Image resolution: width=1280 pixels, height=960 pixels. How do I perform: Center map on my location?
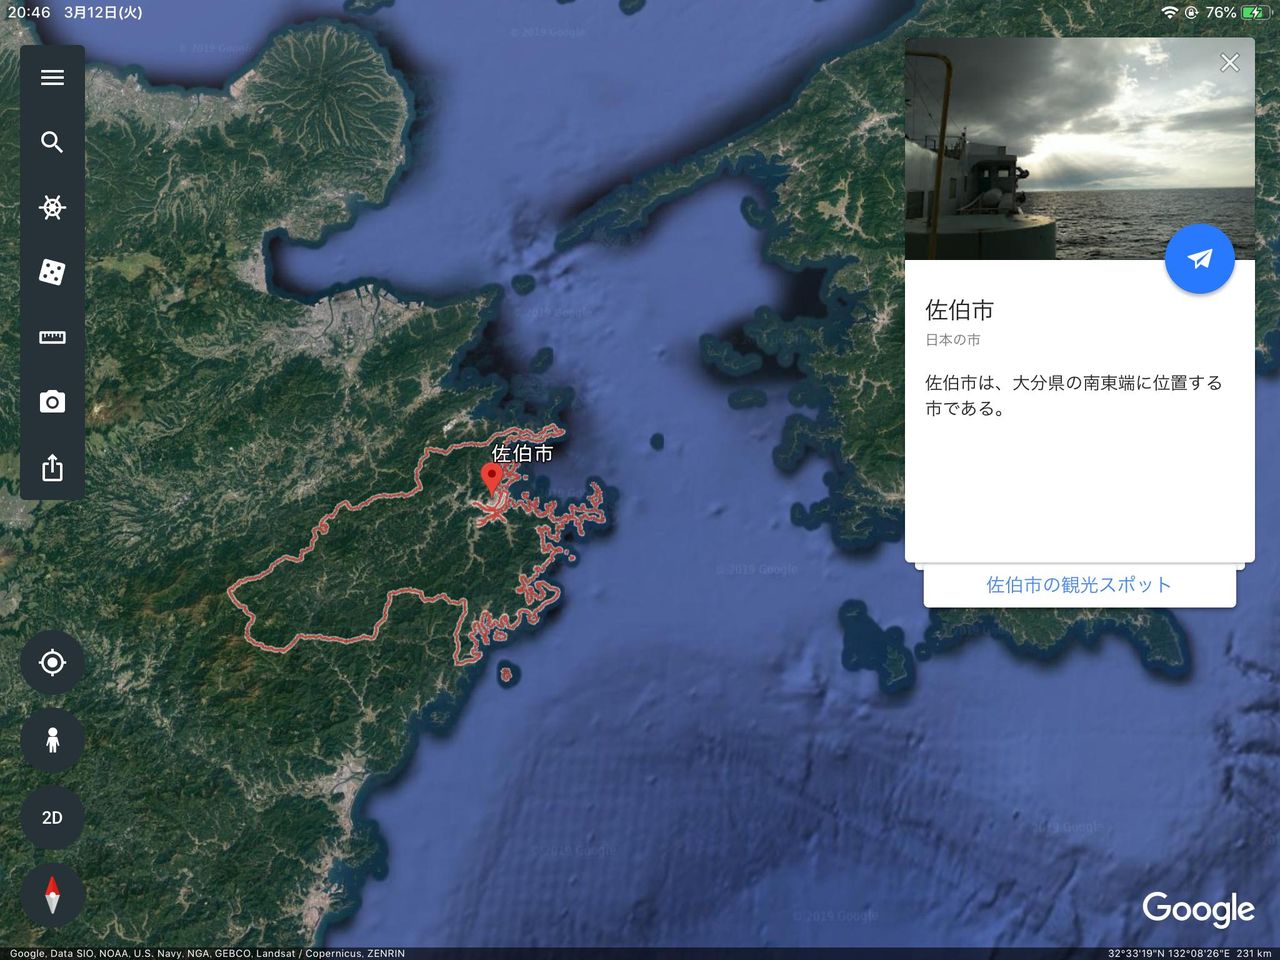pyautogui.click(x=52, y=662)
